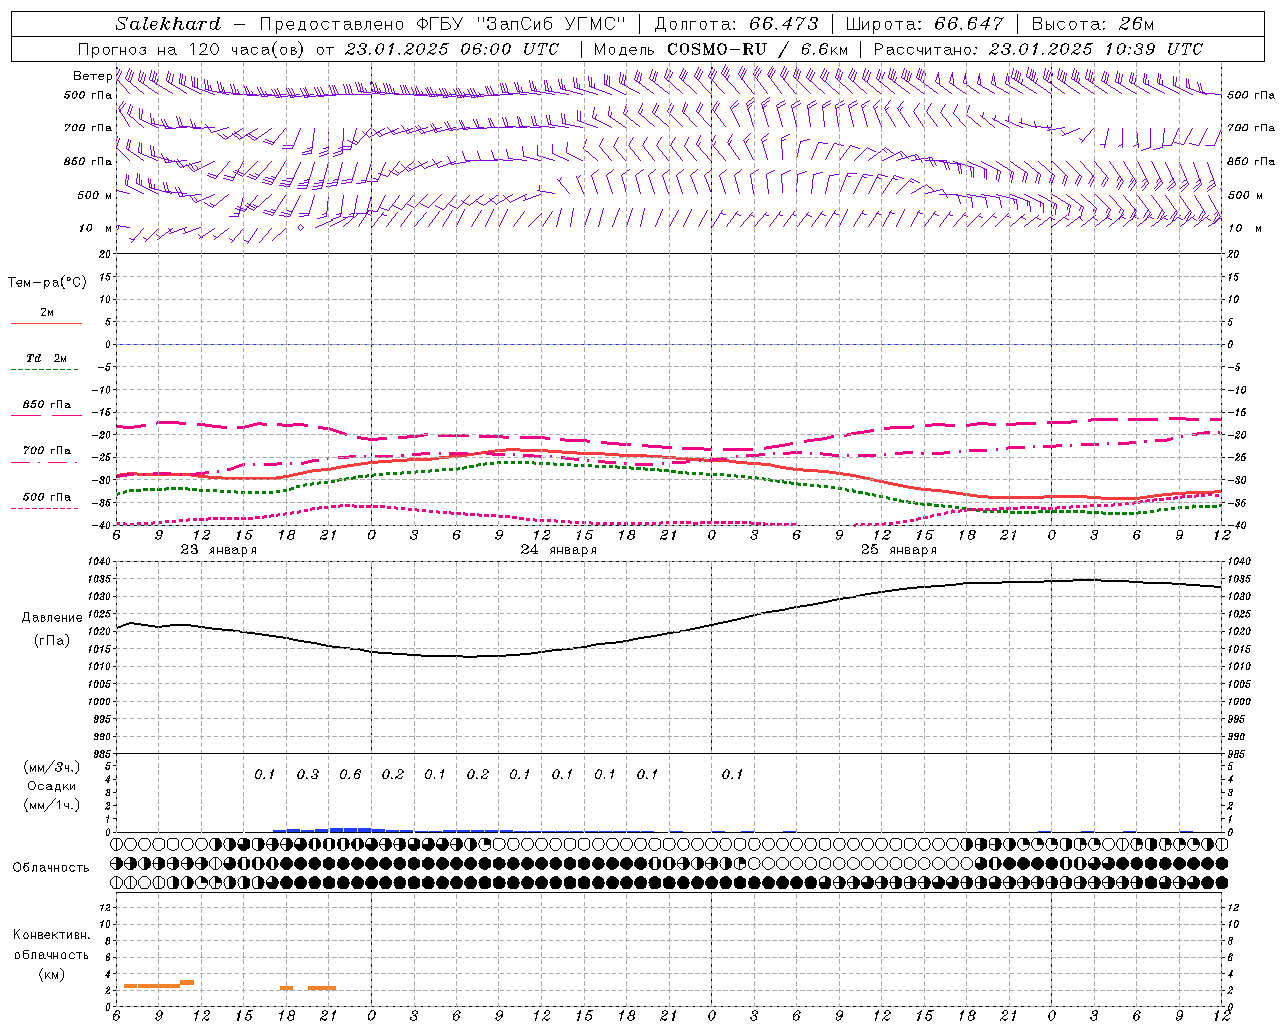The image size is (1280, 1024).
Task: Click the 0.6 precipitation amount value
Action: coord(350,774)
